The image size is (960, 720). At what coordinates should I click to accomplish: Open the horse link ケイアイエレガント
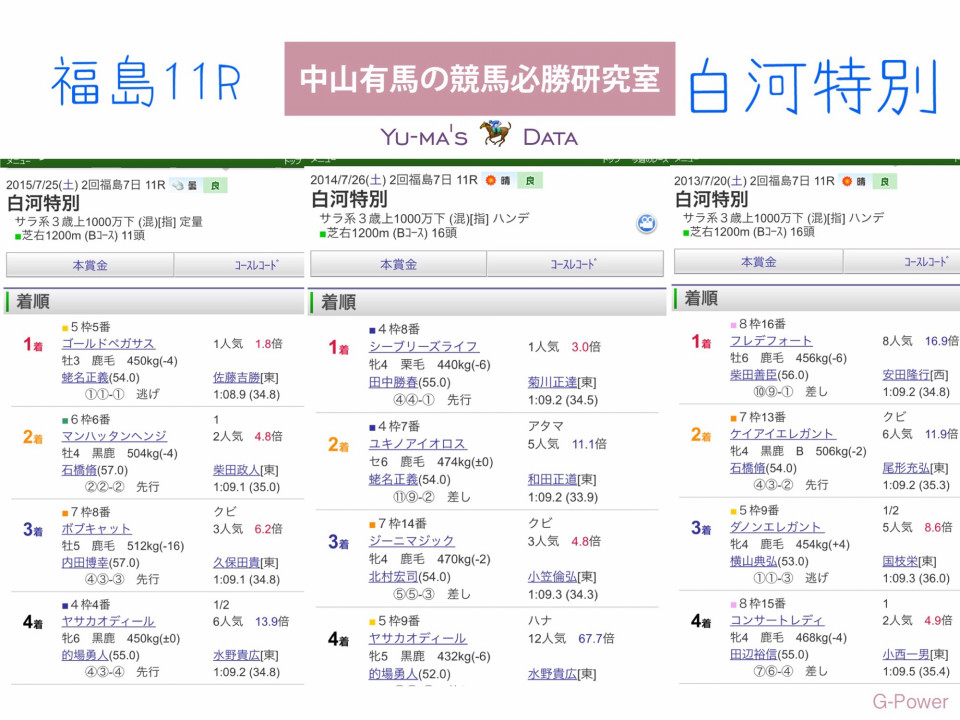(x=783, y=434)
